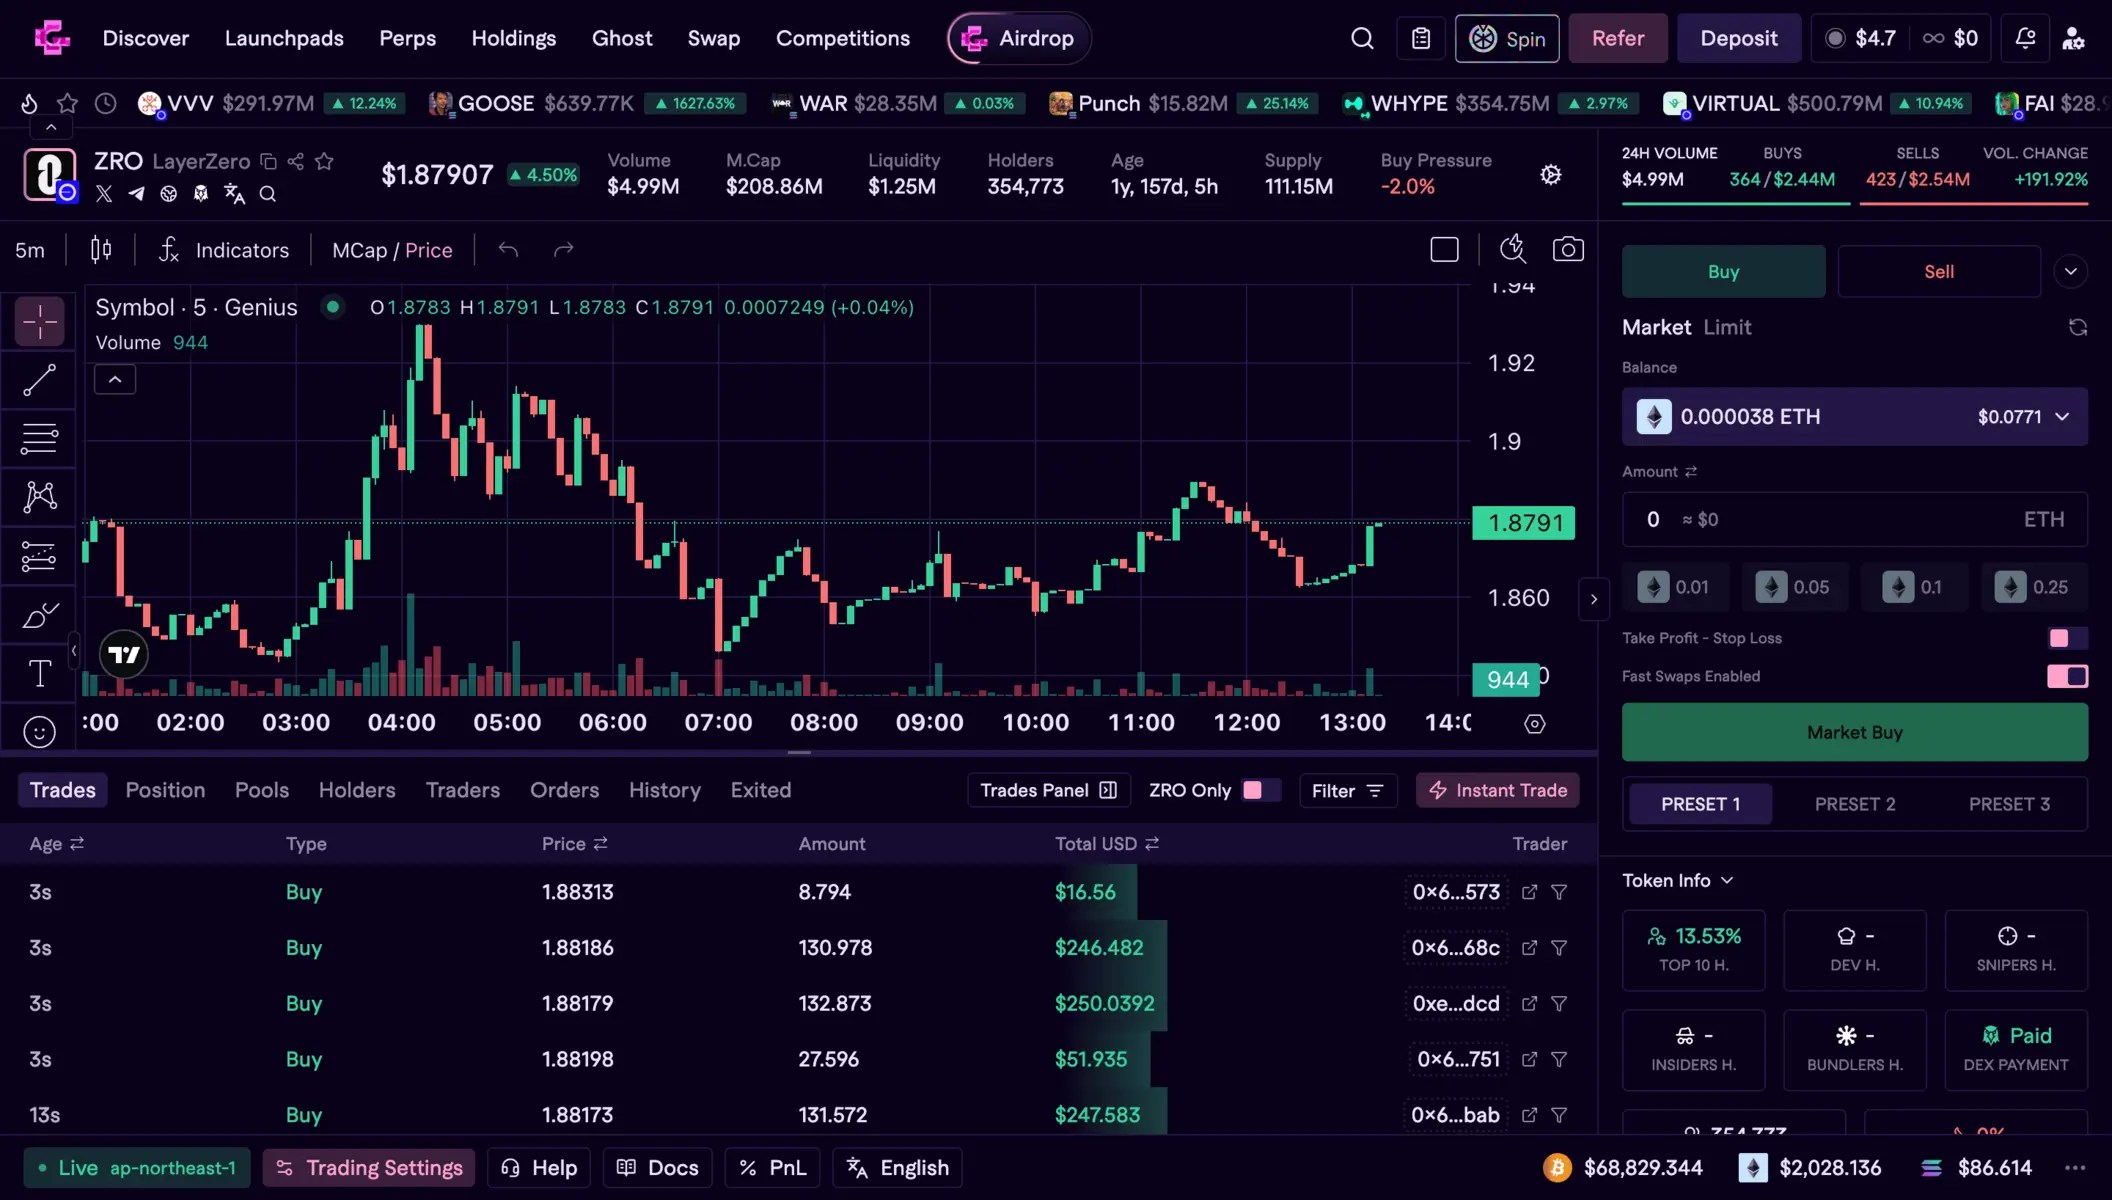The image size is (2112, 1200).
Task: Open Instant Trade
Action: tap(1497, 790)
